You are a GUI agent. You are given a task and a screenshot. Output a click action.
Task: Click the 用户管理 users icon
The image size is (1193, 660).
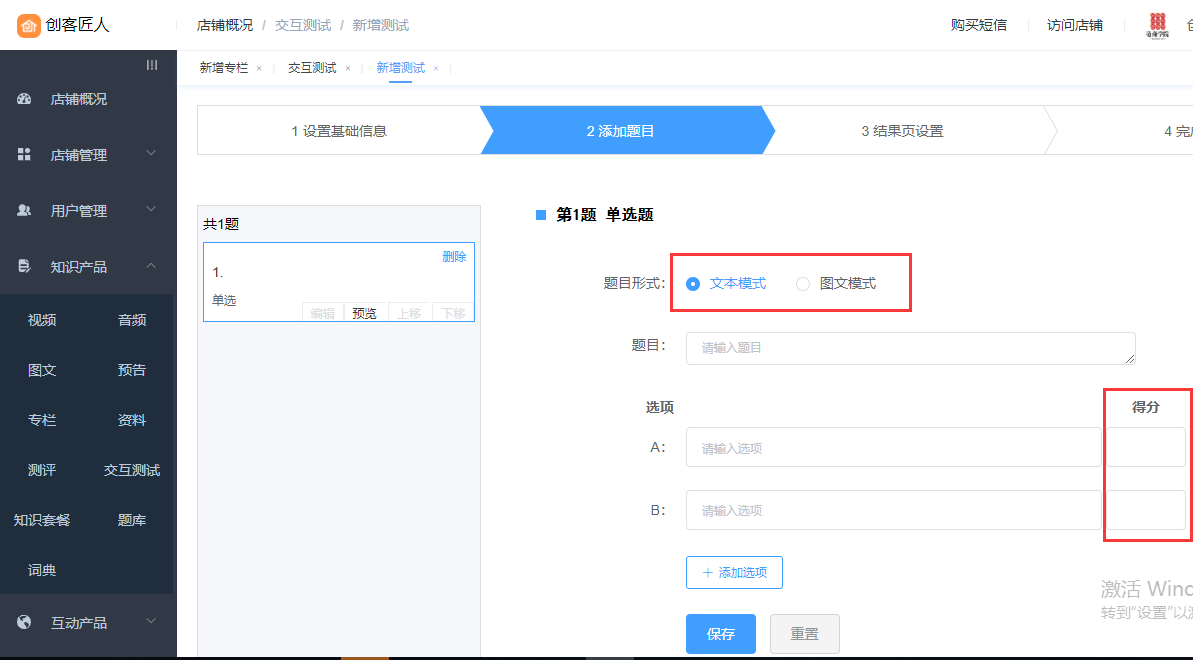(25, 211)
